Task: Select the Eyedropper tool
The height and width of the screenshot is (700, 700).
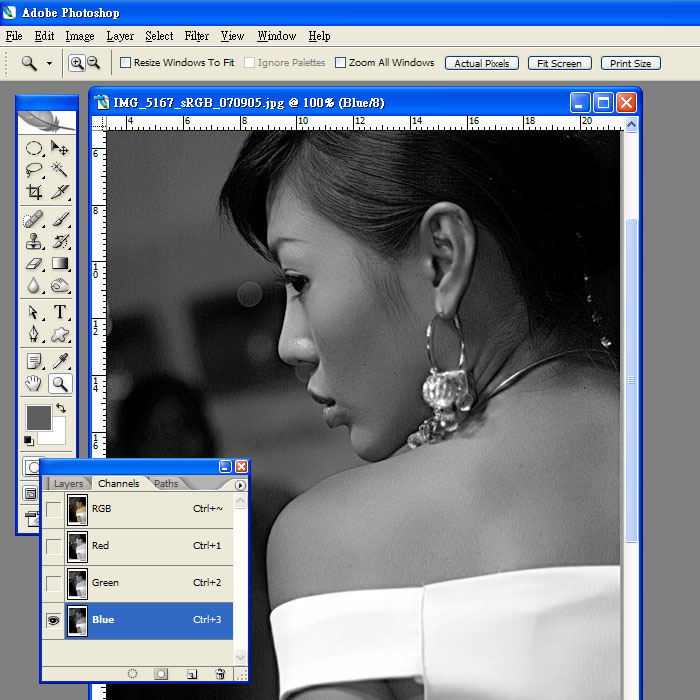Action: tap(60, 360)
